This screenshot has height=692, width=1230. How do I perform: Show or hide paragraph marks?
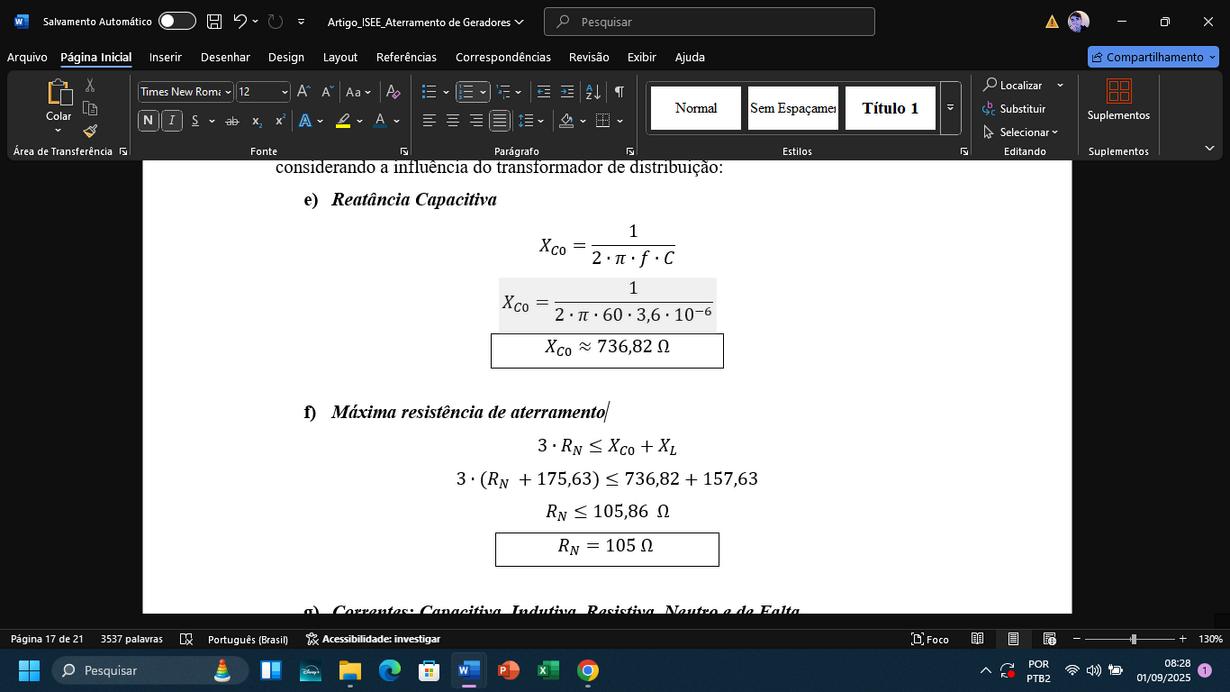(619, 92)
